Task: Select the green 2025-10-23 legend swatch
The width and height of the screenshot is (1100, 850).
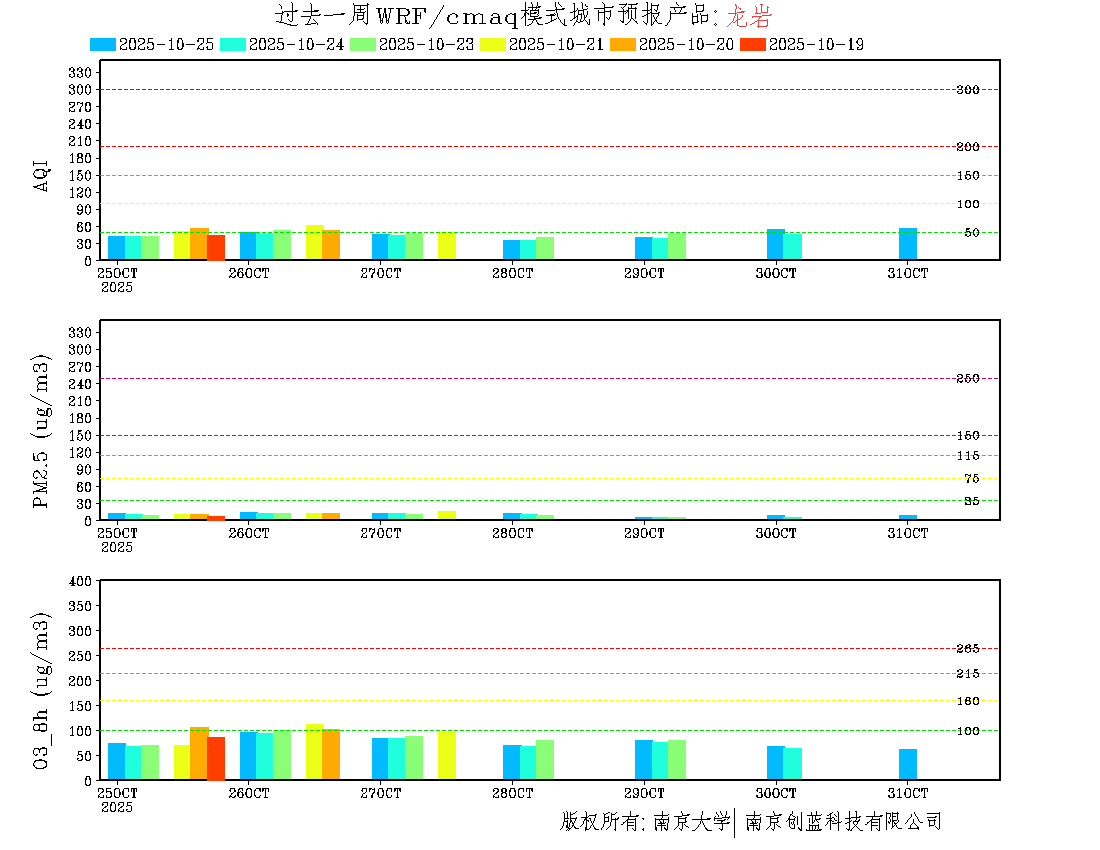Action: point(363,44)
